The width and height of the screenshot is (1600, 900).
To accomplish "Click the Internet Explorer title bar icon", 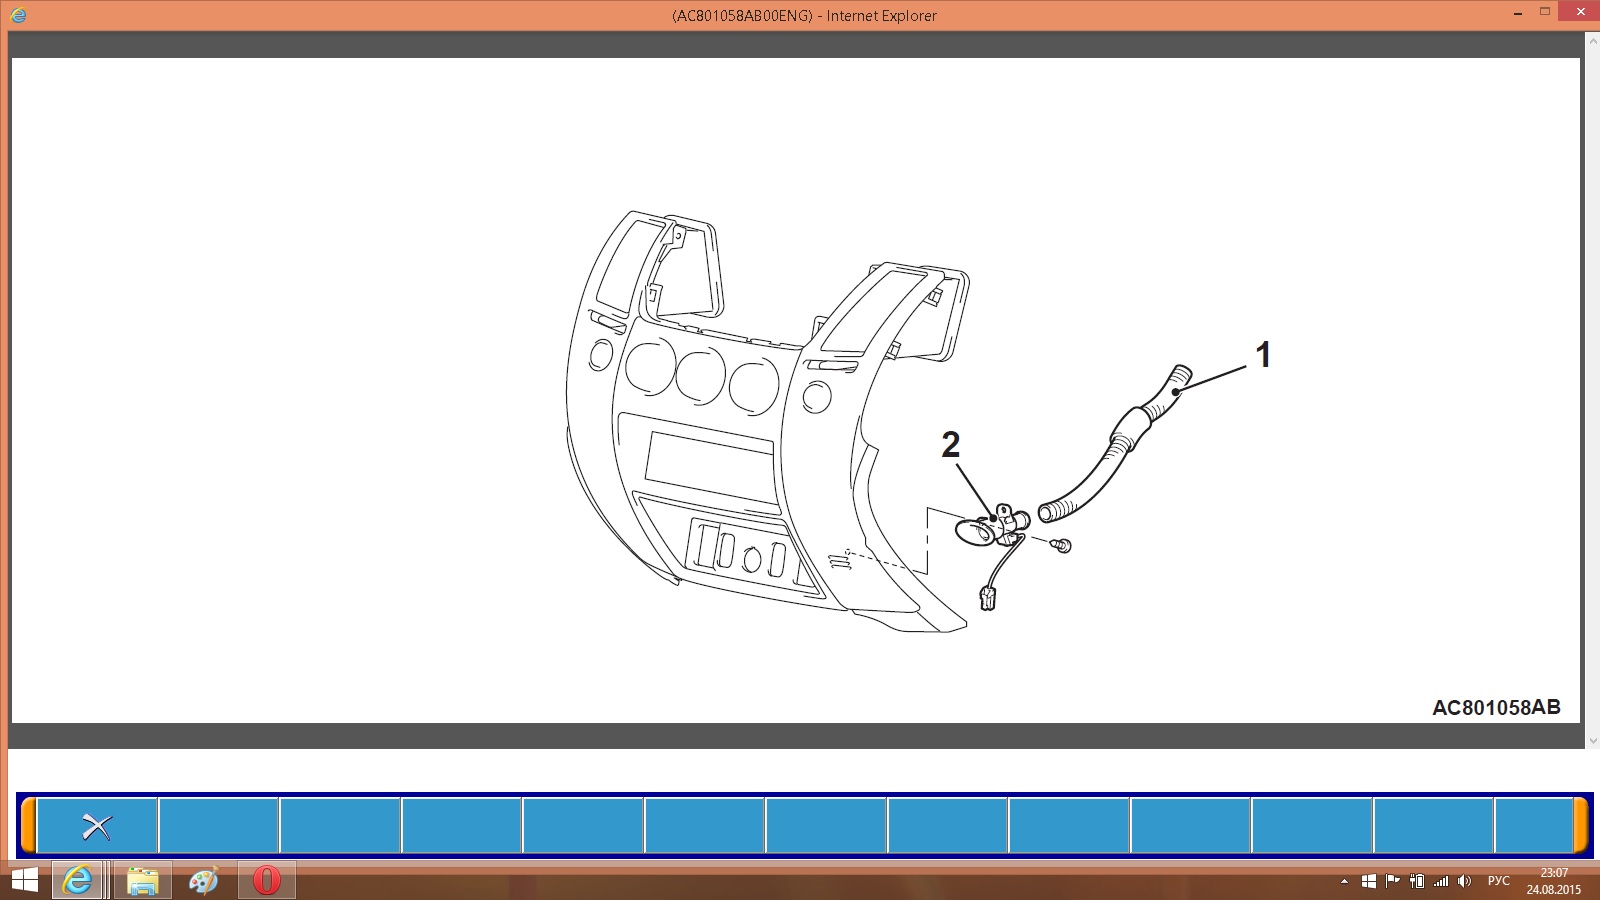I will pos(18,15).
